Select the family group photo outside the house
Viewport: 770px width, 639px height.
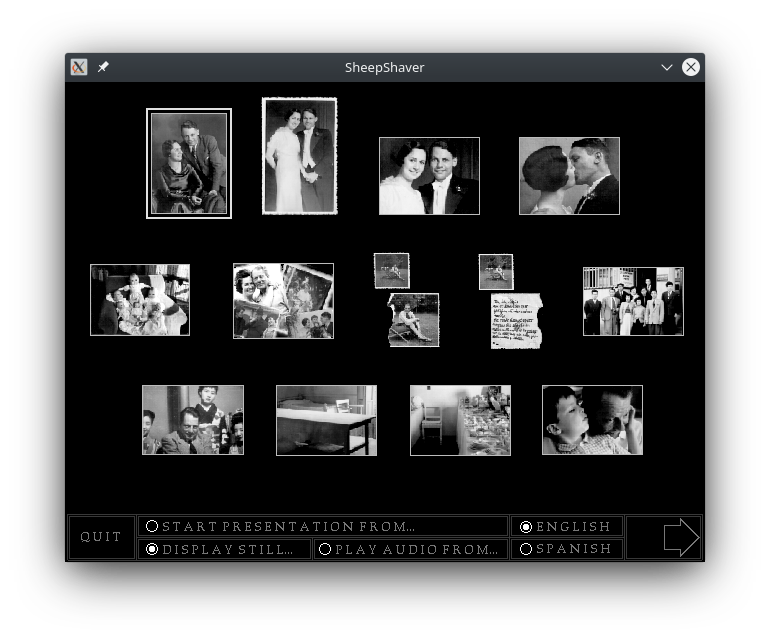click(x=633, y=301)
